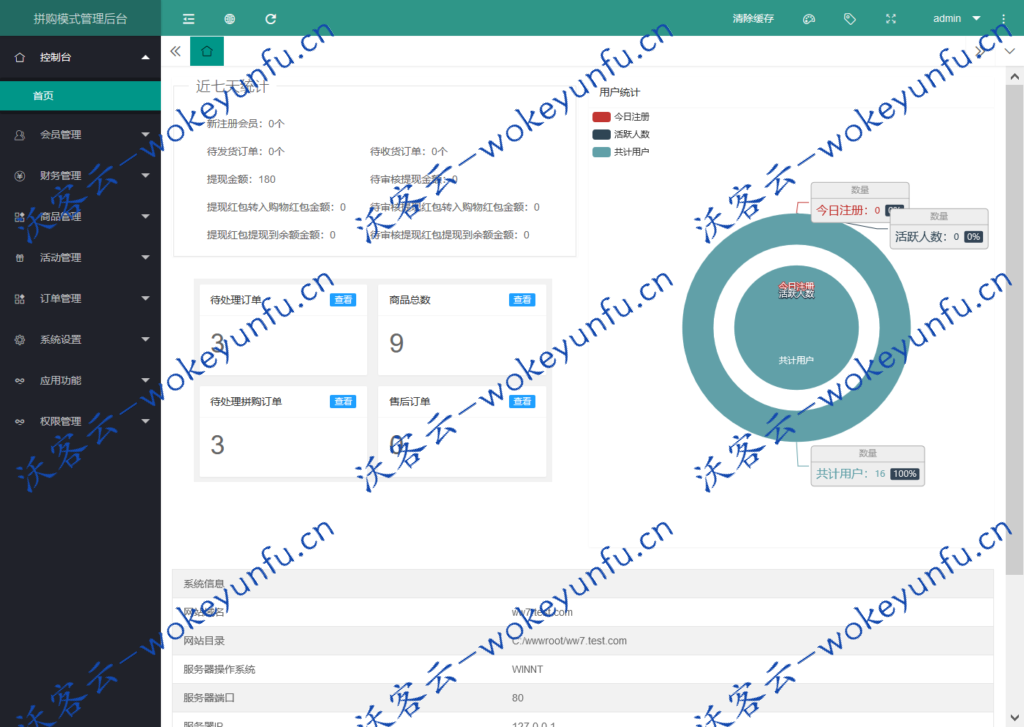
Task: Open the theme palette icon
Action: point(808,19)
